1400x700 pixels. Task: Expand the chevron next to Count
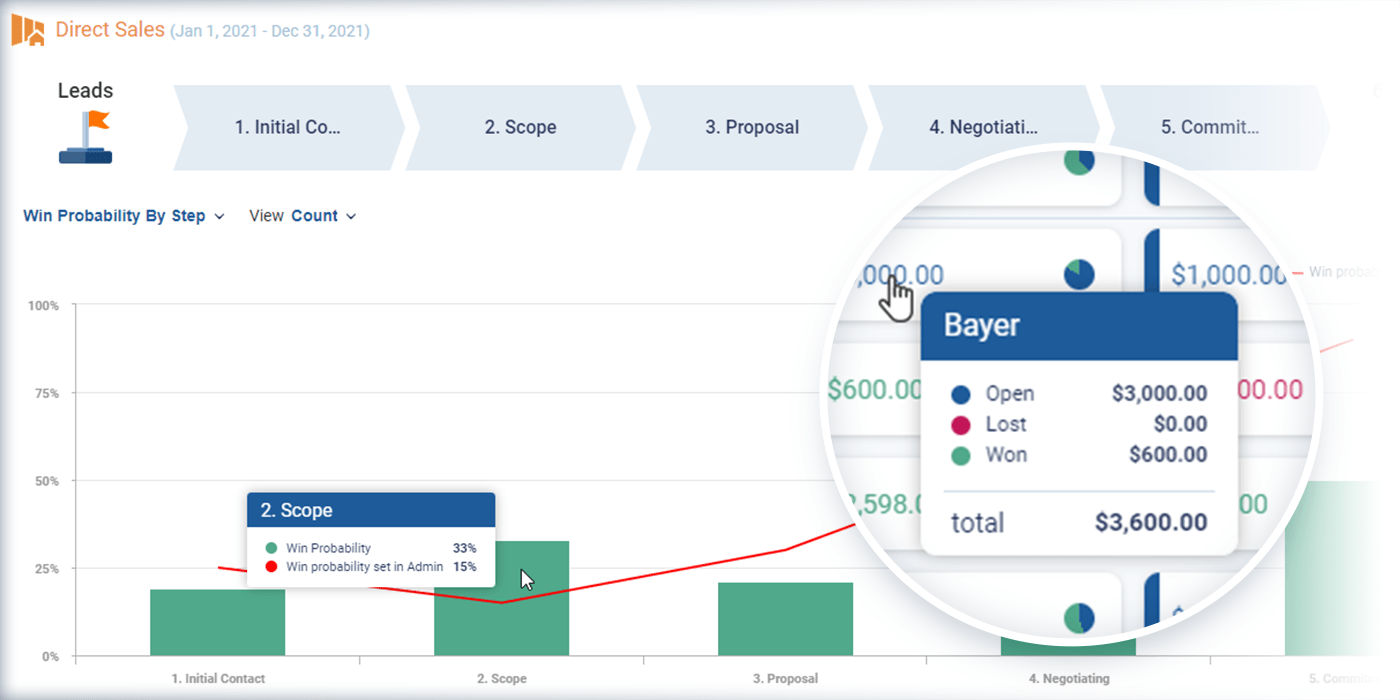351,216
